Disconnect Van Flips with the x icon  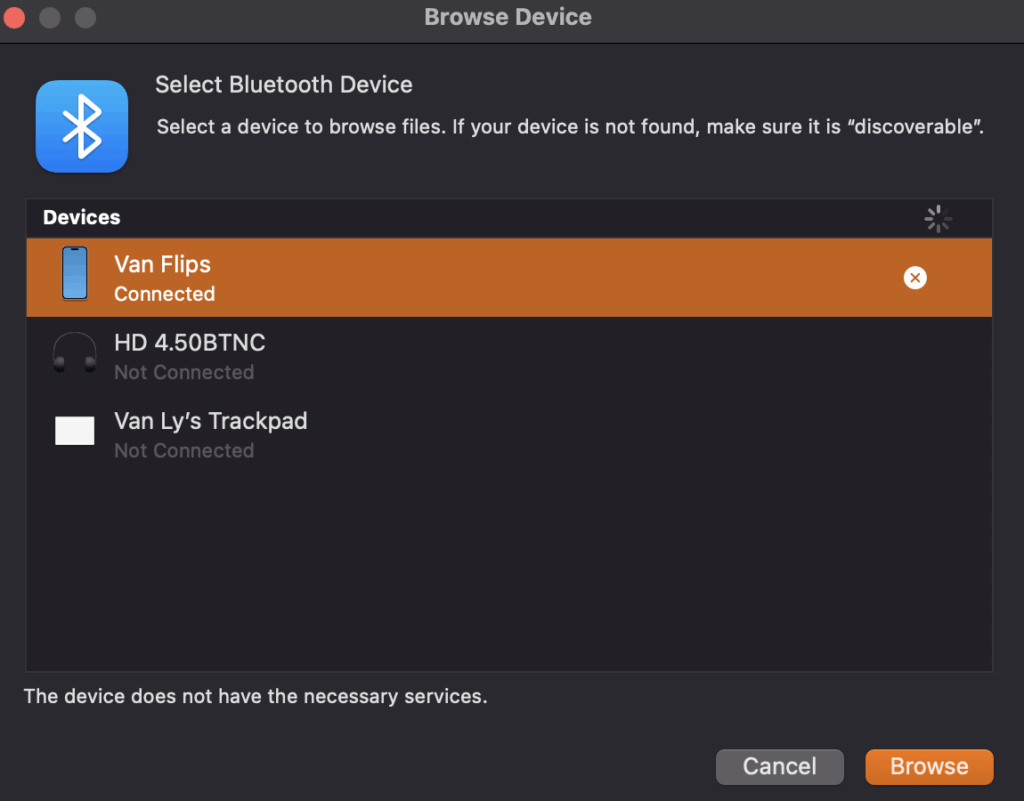[x=915, y=277]
